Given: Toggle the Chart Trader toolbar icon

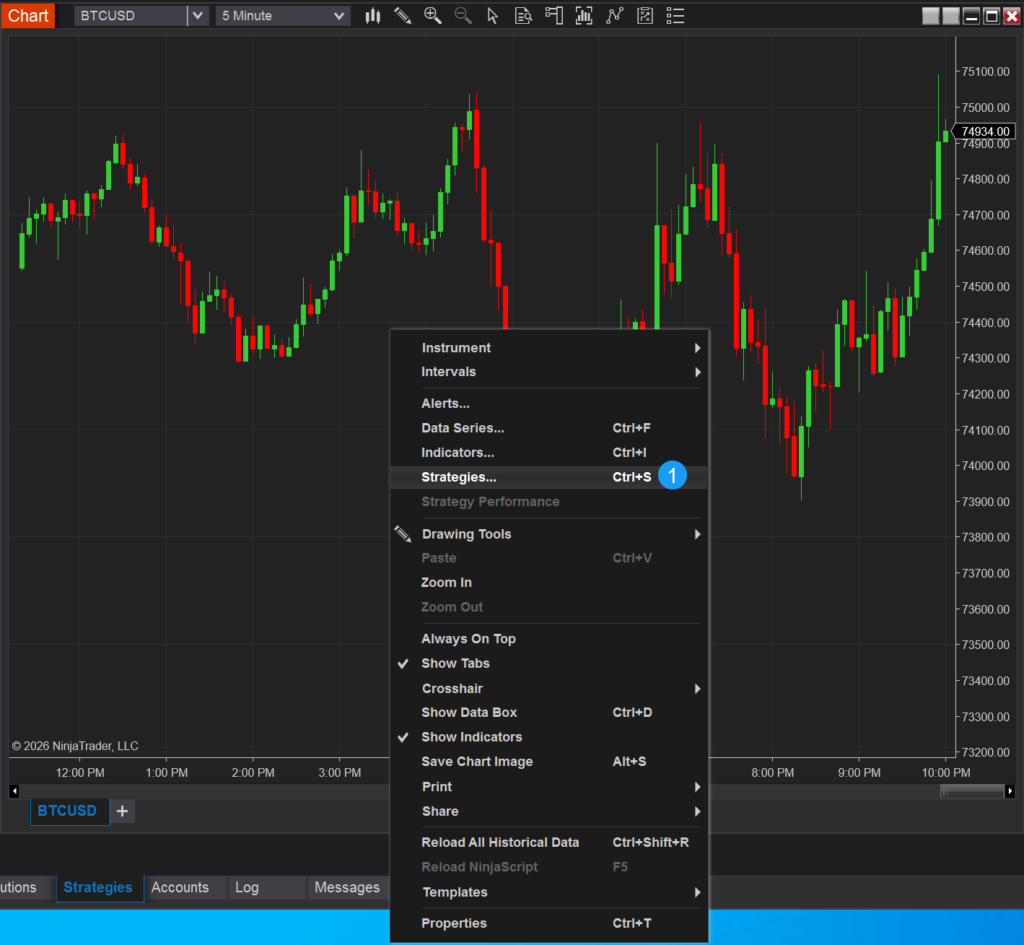Looking at the screenshot, I should point(554,16).
